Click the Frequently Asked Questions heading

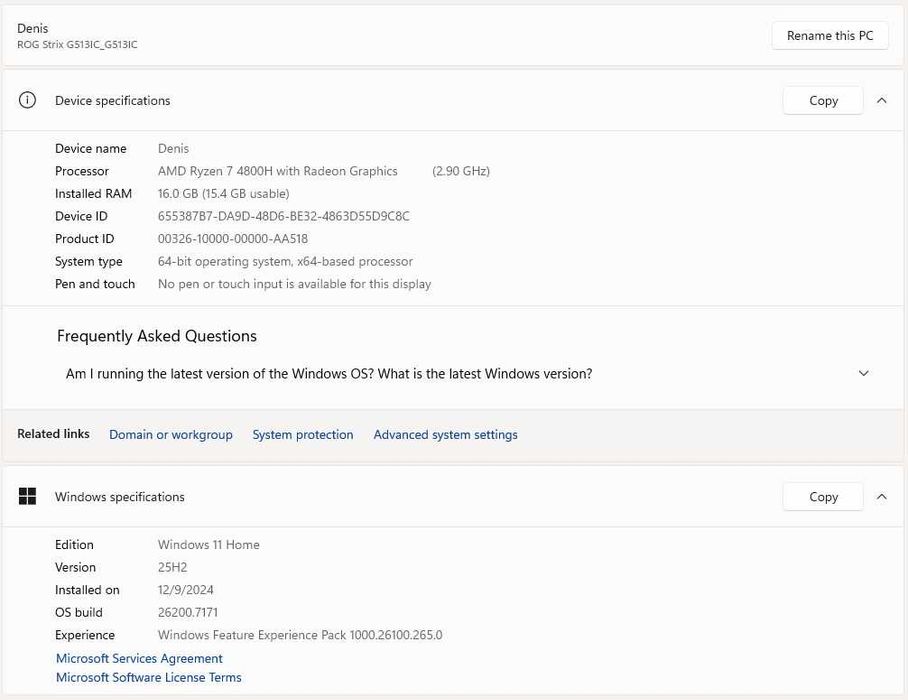(157, 336)
